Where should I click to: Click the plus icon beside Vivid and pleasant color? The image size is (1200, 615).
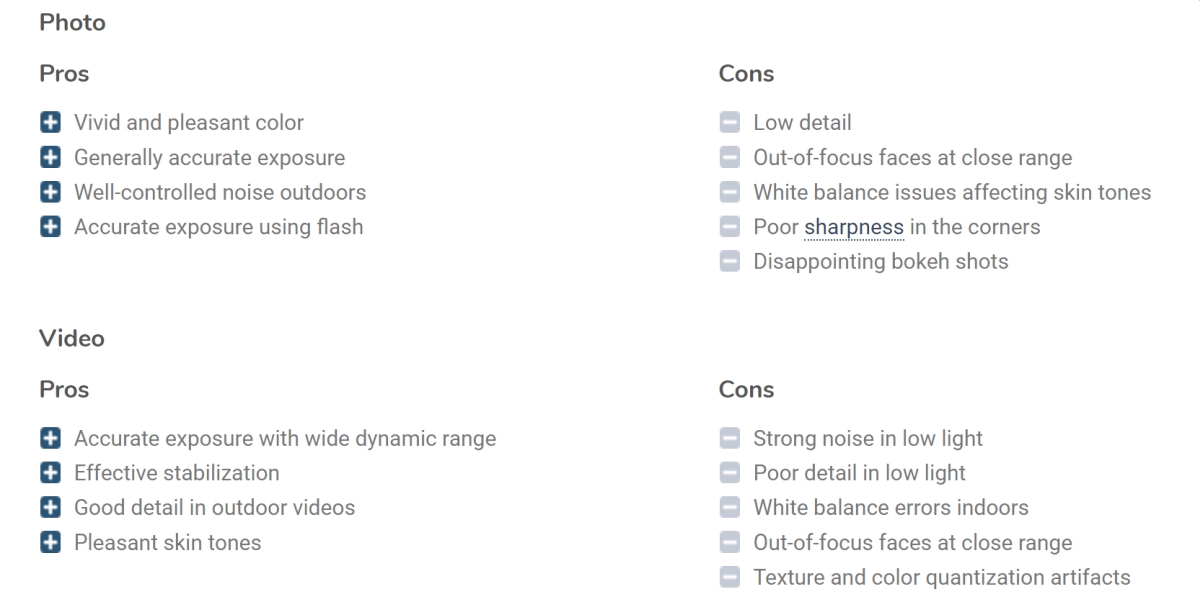point(50,123)
